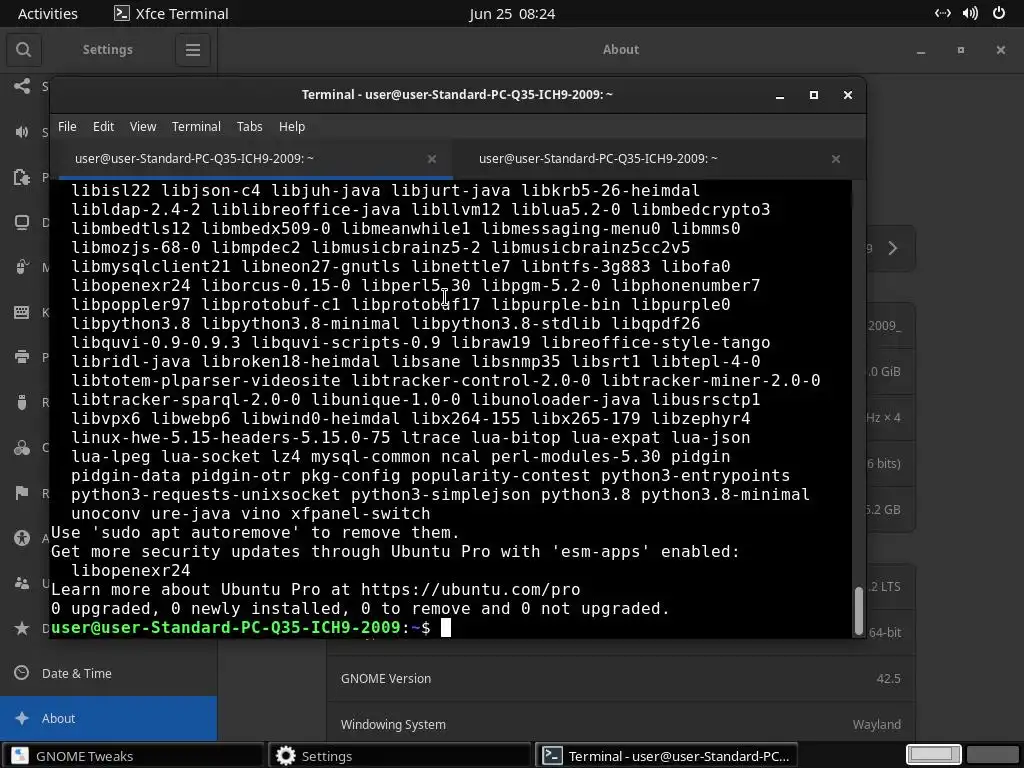
Task: Click the 'unoconv ure-java vino xfpanel-switch' line
Action: pyautogui.click(x=251, y=514)
